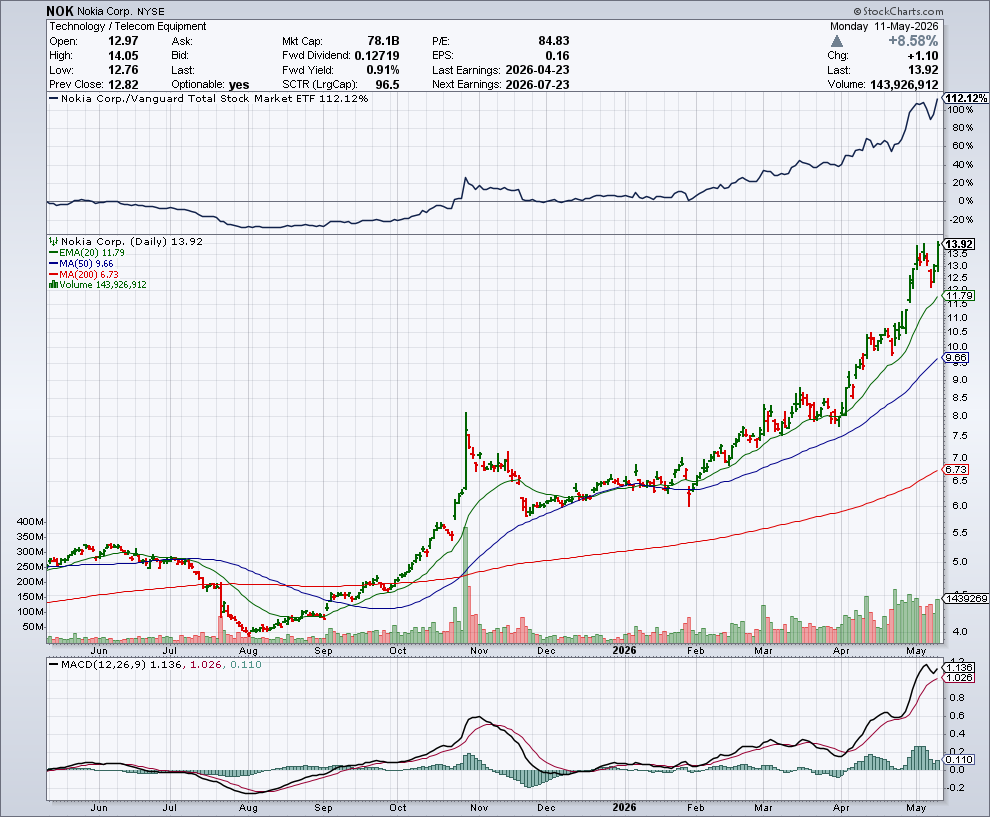Click the Nokia Corp. company name in the header
Image resolution: width=990 pixels, height=817 pixels.
coord(105,11)
